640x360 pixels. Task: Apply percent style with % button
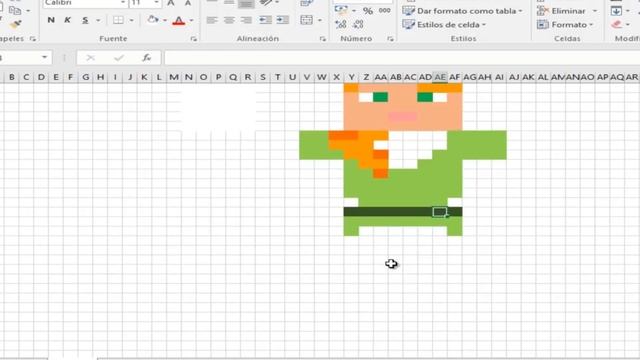[x=368, y=11]
